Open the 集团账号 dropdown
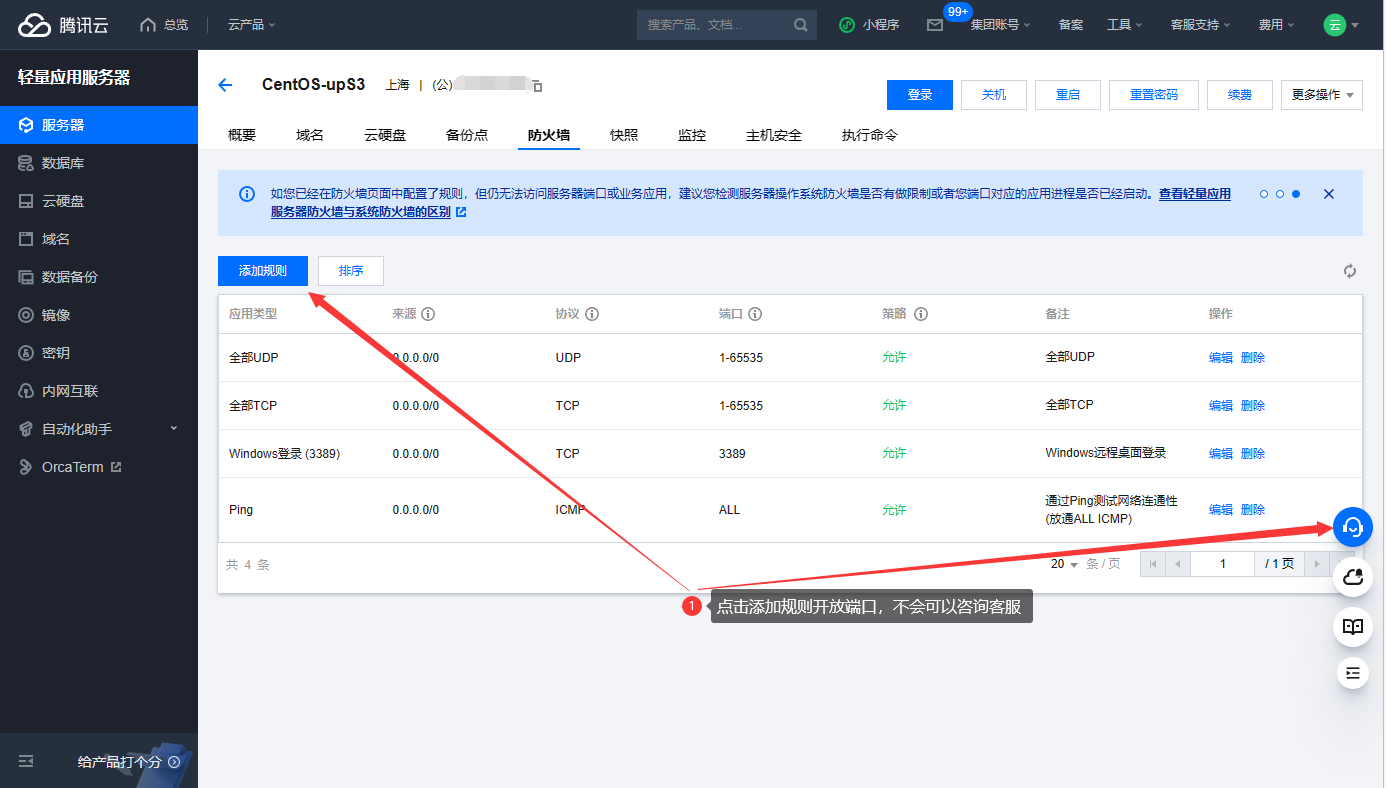The height and width of the screenshot is (788, 1386). [x=1001, y=24]
